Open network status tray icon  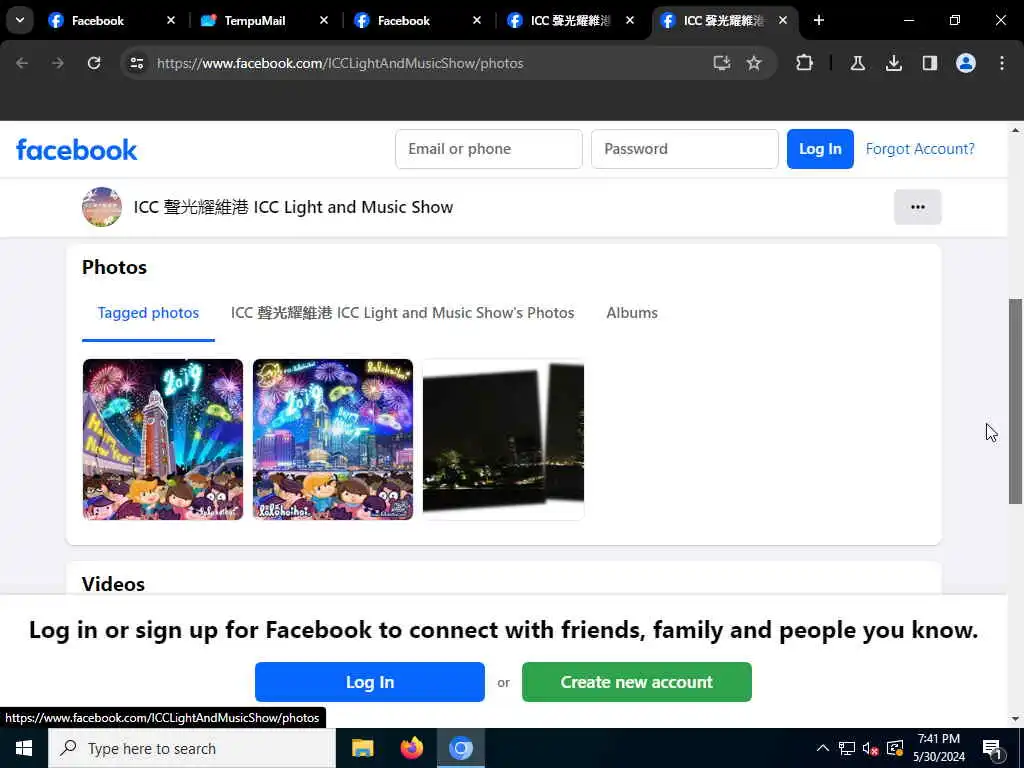click(x=847, y=748)
